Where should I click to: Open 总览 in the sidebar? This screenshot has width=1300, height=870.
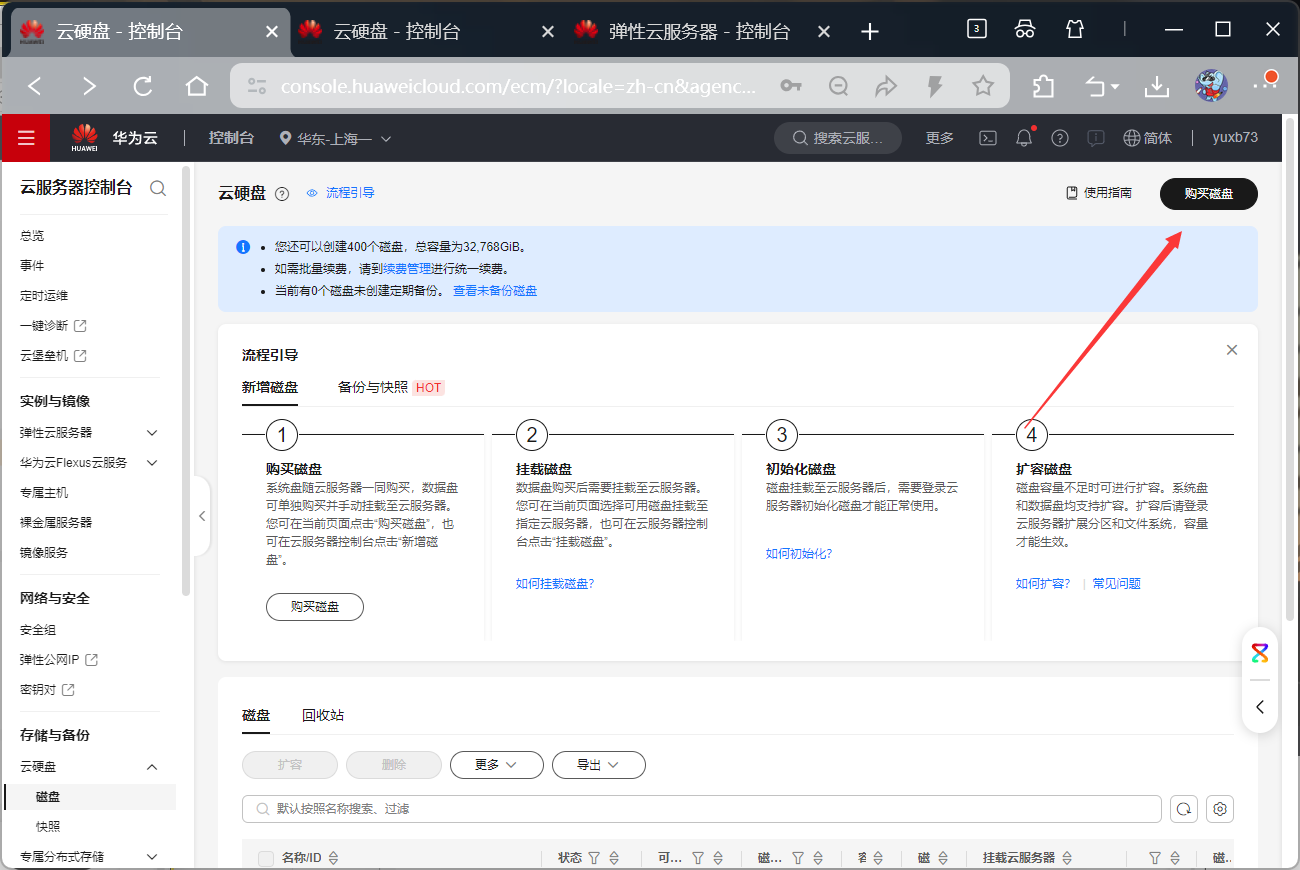click(x=32, y=236)
